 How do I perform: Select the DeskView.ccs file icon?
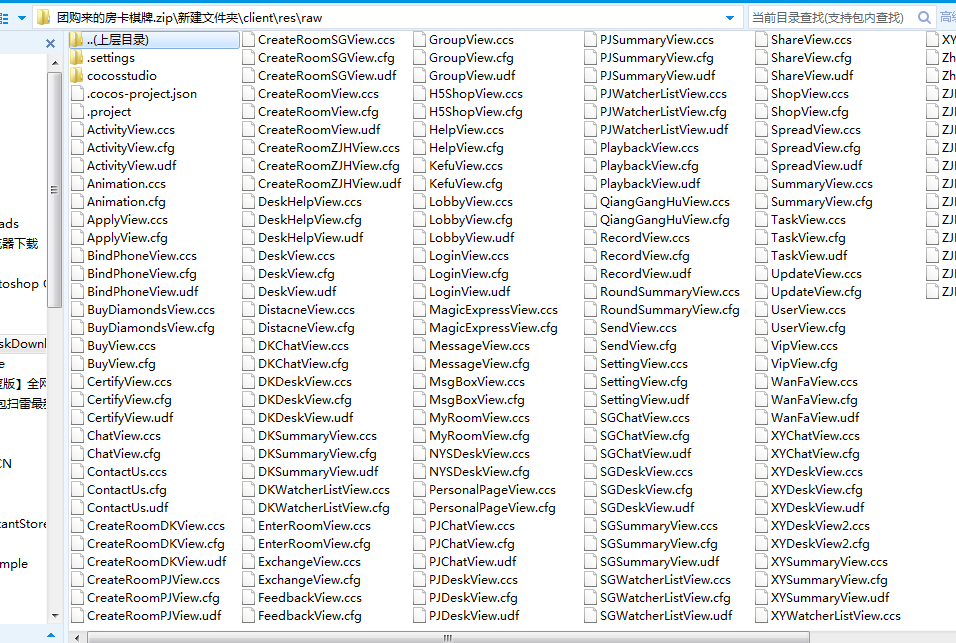pyautogui.click(x=248, y=256)
